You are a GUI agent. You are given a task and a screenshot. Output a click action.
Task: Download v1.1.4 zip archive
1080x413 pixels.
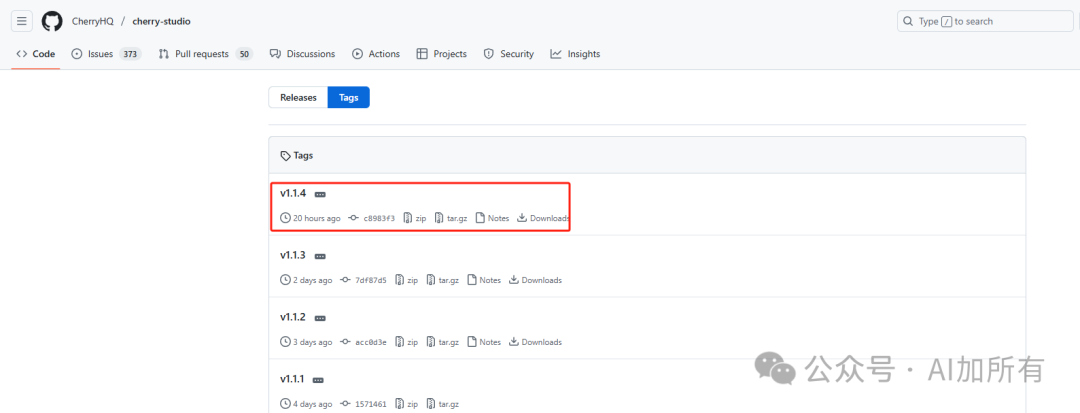click(x=415, y=218)
